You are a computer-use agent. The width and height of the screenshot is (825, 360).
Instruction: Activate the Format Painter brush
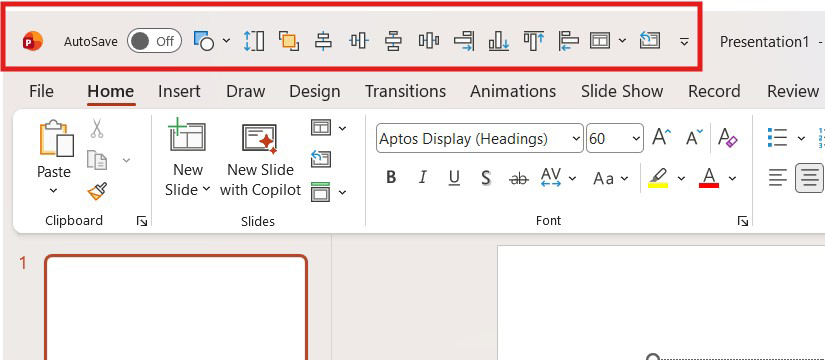tap(97, 192)
